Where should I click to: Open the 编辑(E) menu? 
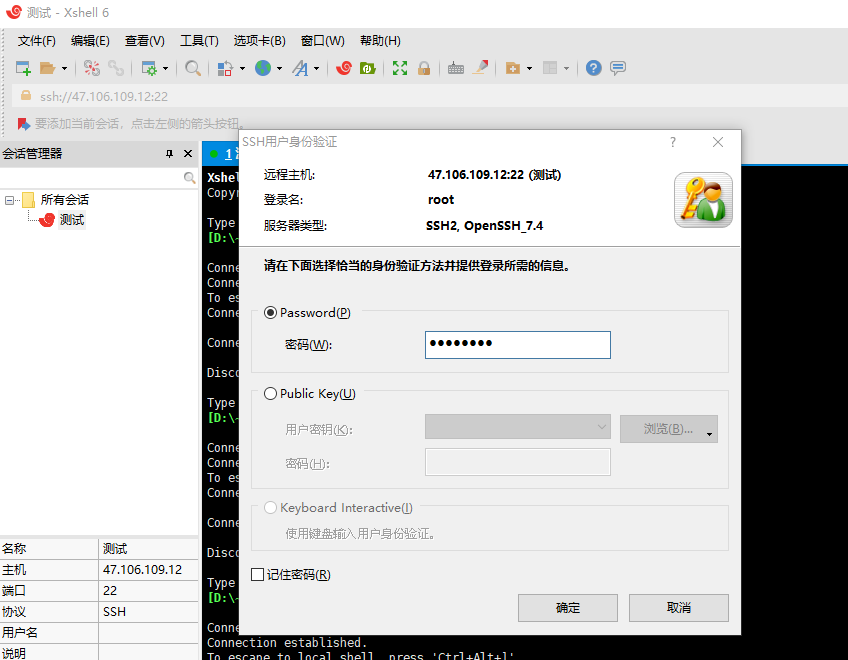pyautogui.click(x=90, y=41)
